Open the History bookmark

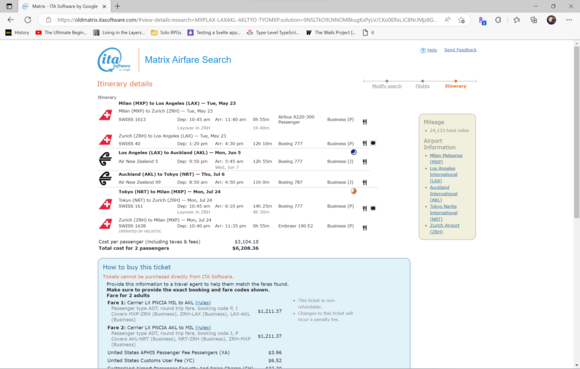click(x=17, y=33)
